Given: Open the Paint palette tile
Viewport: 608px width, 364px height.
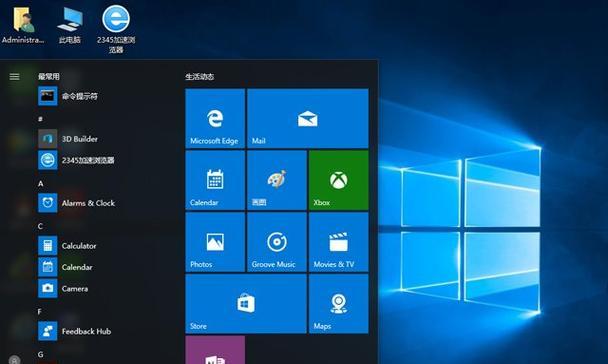Looking at the screenshot, I should click(x=277, y=180).
